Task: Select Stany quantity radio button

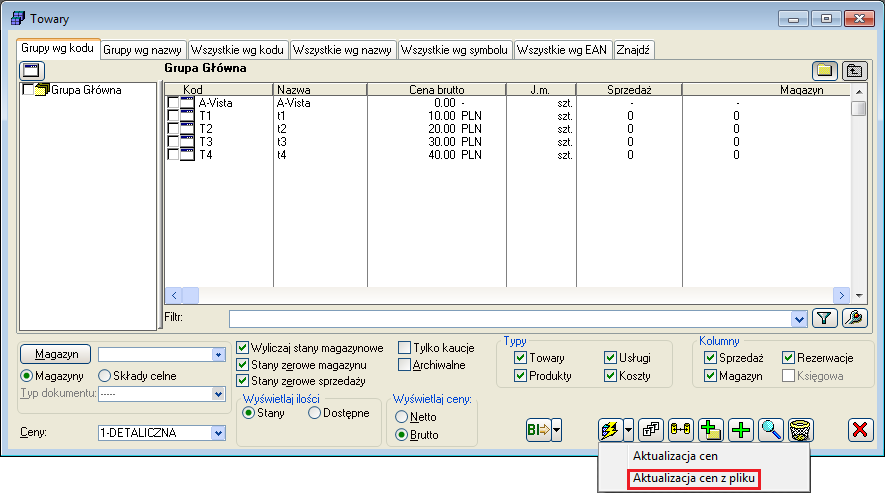Action: click(248, 413)
